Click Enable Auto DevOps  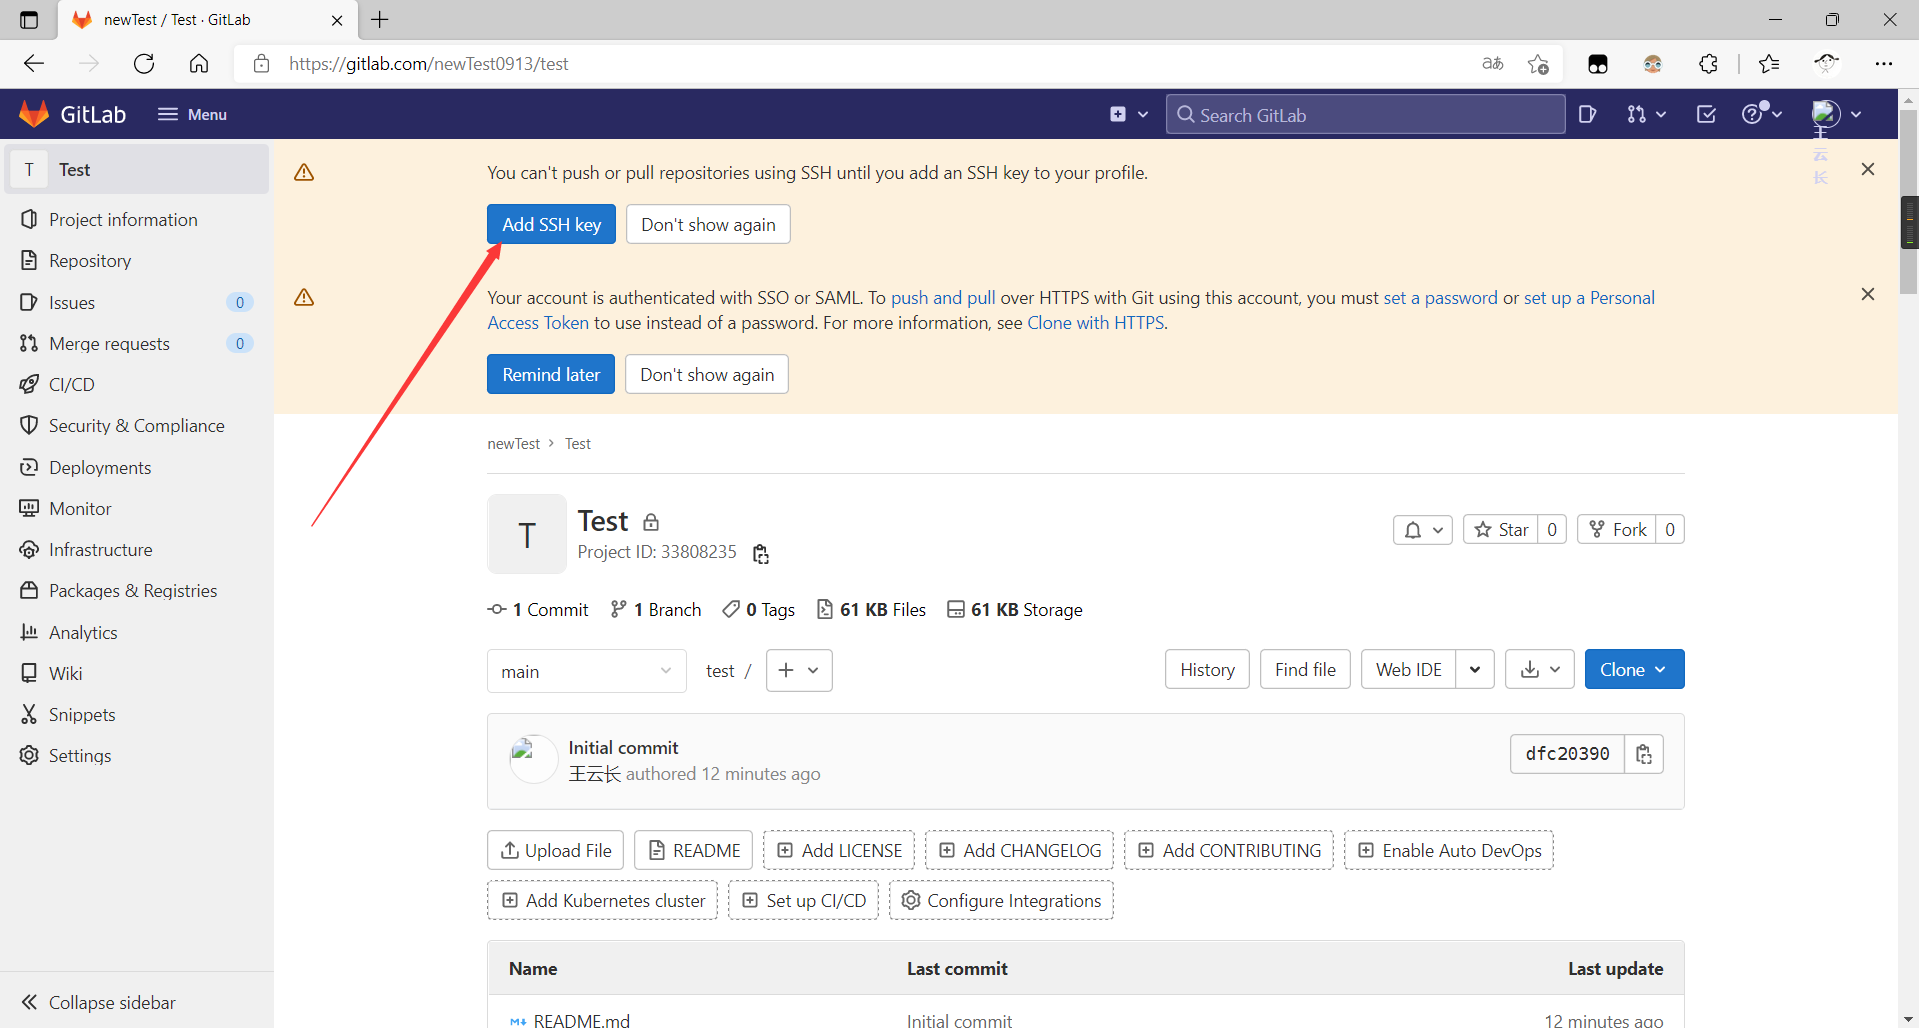[x=1449, y=850]
